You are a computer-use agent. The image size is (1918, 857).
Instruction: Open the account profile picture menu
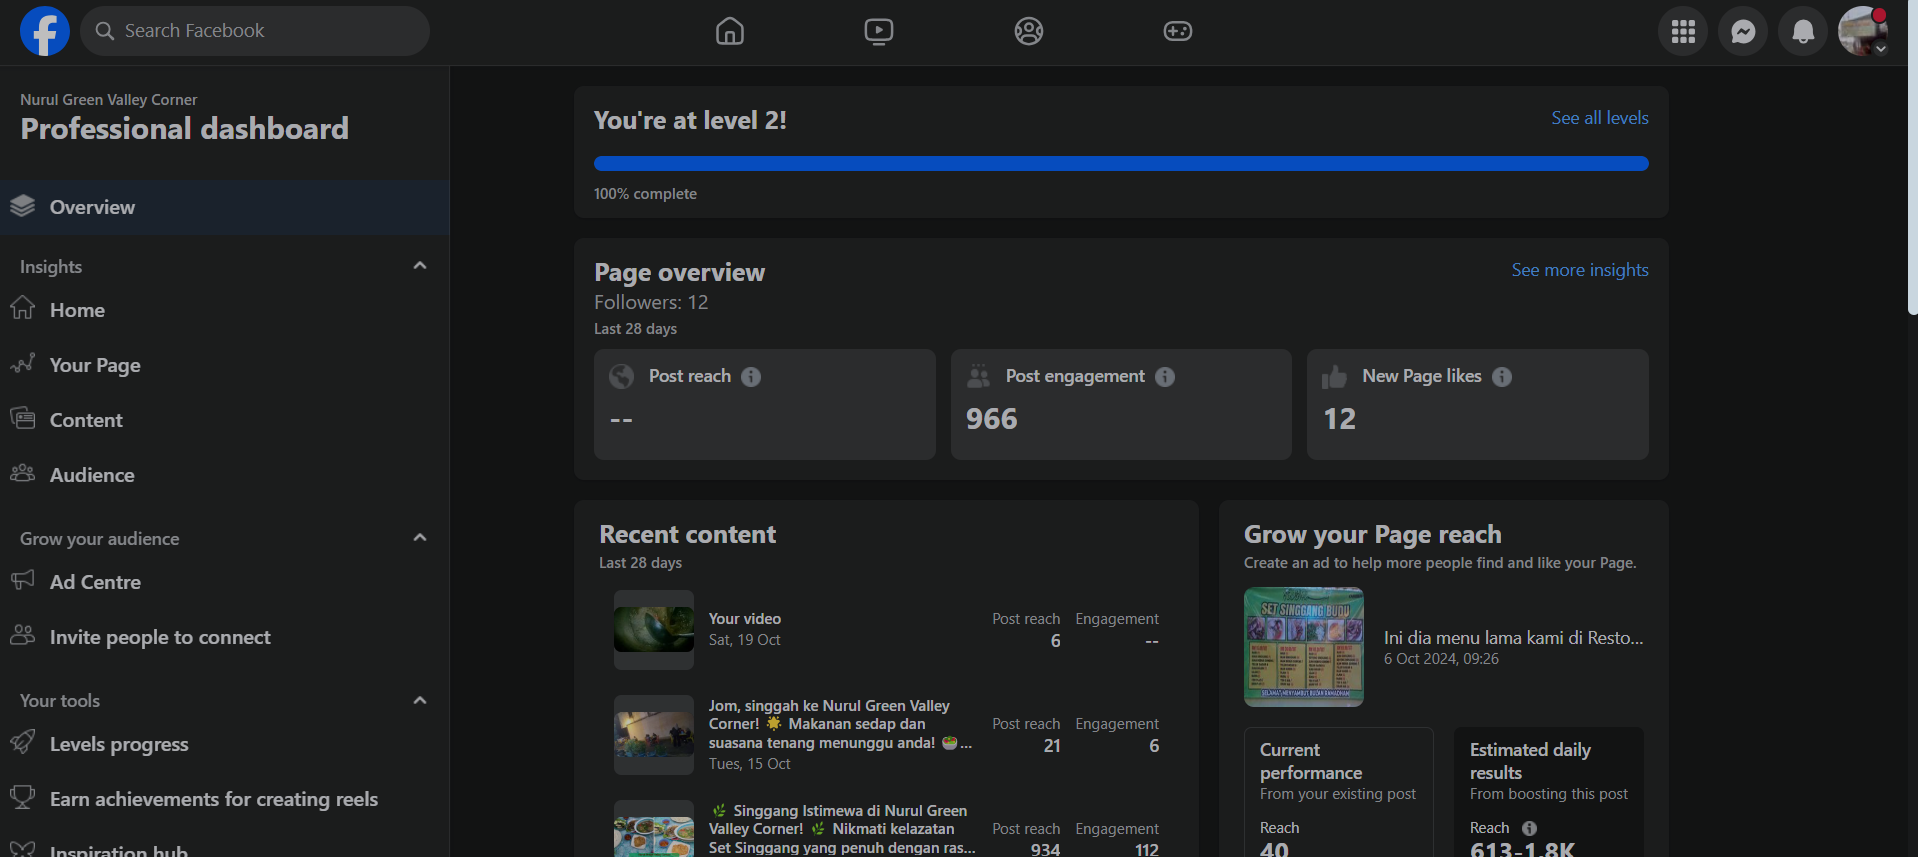point(1863,32)
